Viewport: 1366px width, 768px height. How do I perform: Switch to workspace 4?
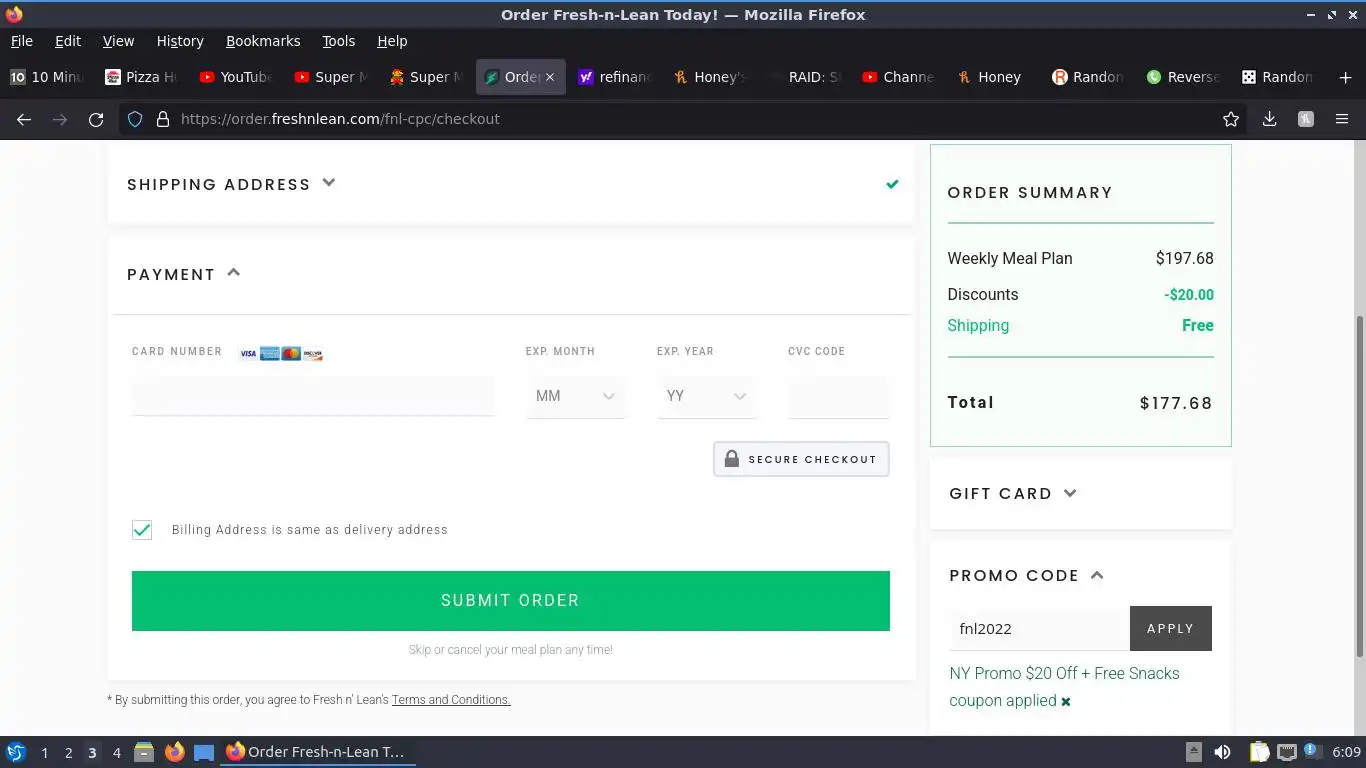(x=116, y=753)
